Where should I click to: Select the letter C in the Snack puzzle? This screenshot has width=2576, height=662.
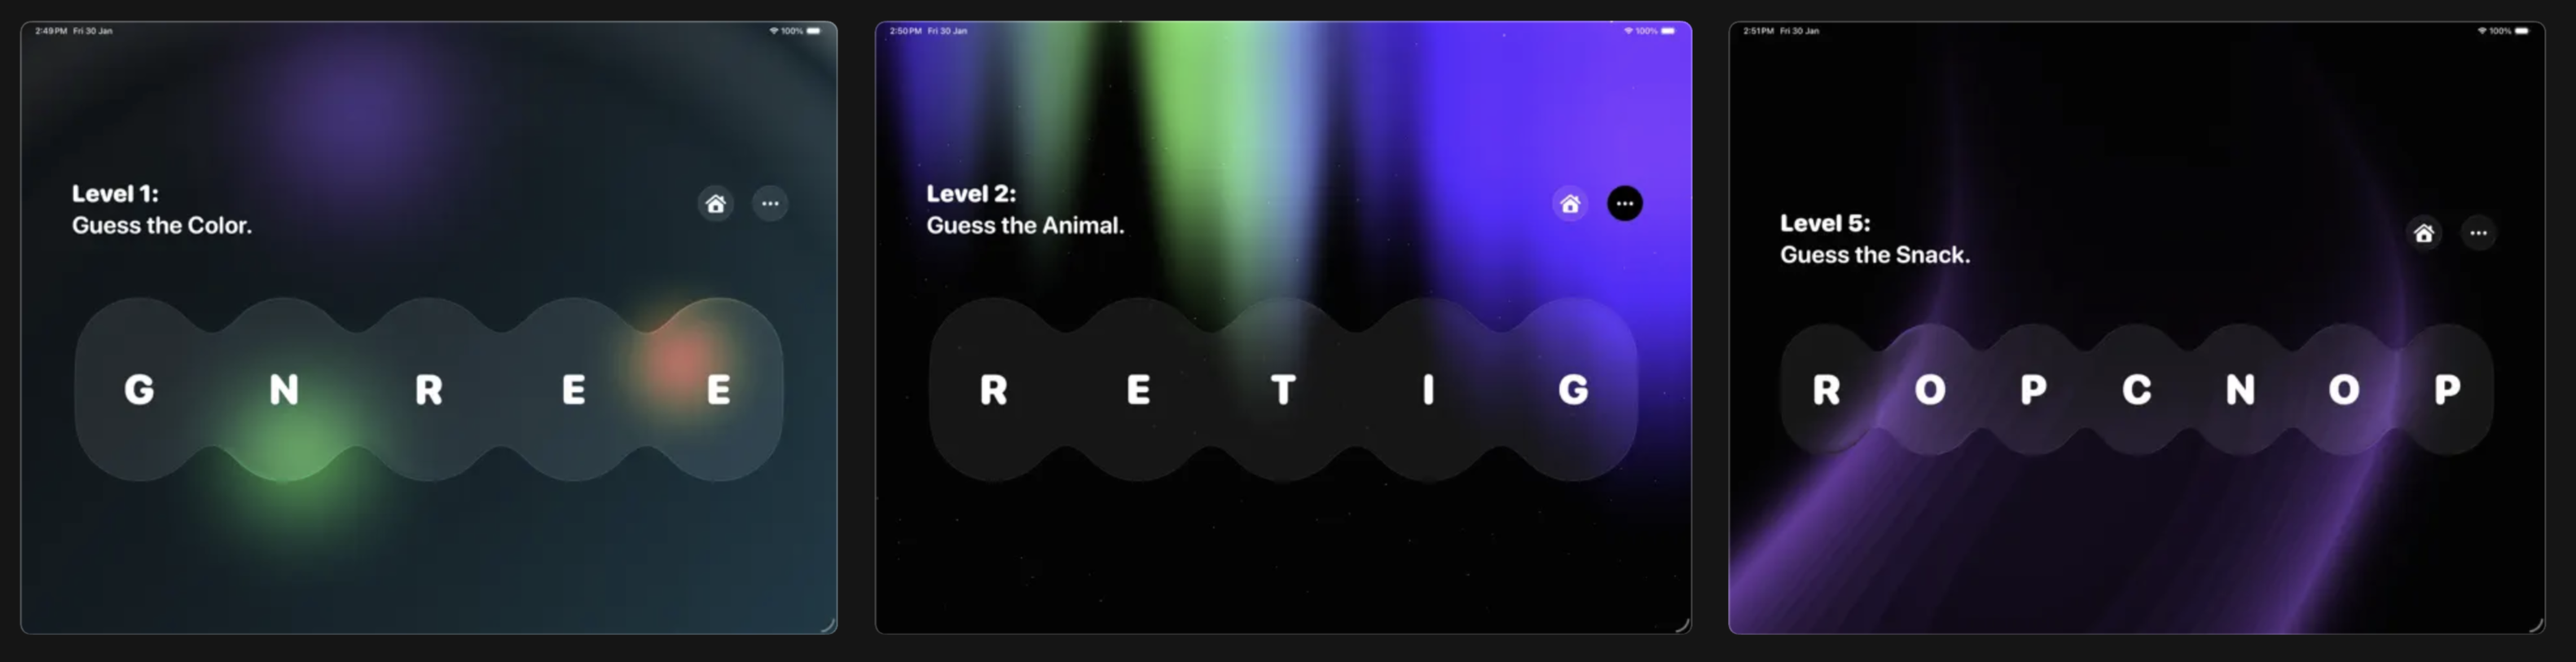(x=2137, y=389)
